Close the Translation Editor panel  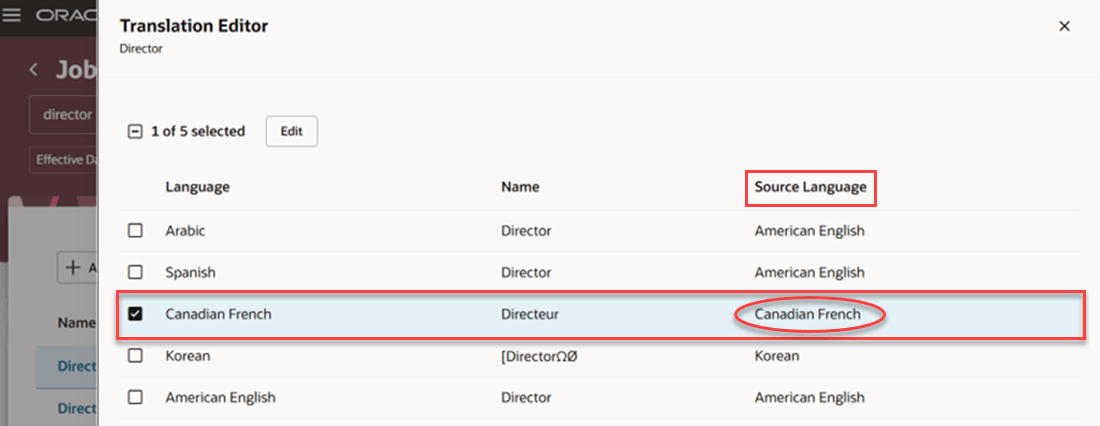[1064, 26]
